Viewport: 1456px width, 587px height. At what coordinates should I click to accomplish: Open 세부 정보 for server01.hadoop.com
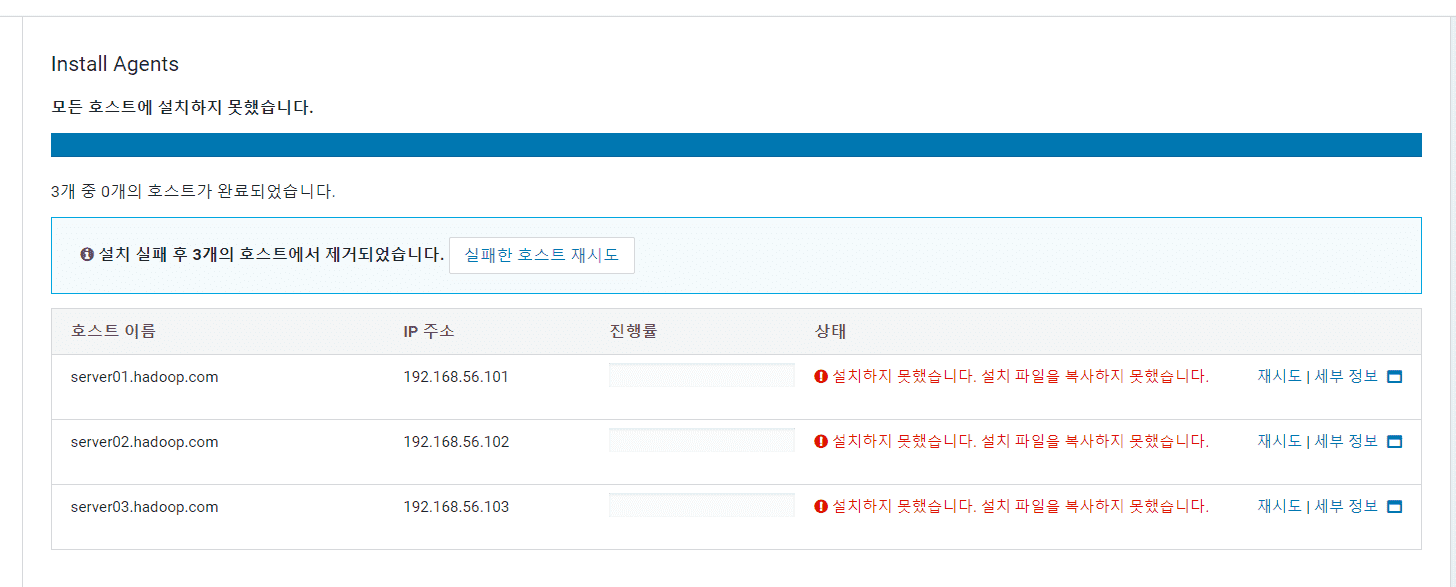1346,377
